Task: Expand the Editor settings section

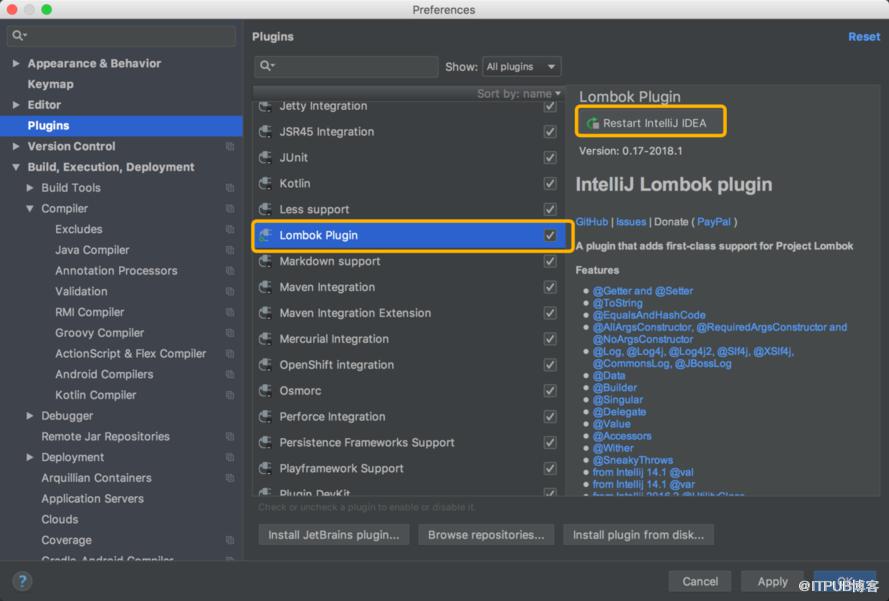Action: point(16,105)
